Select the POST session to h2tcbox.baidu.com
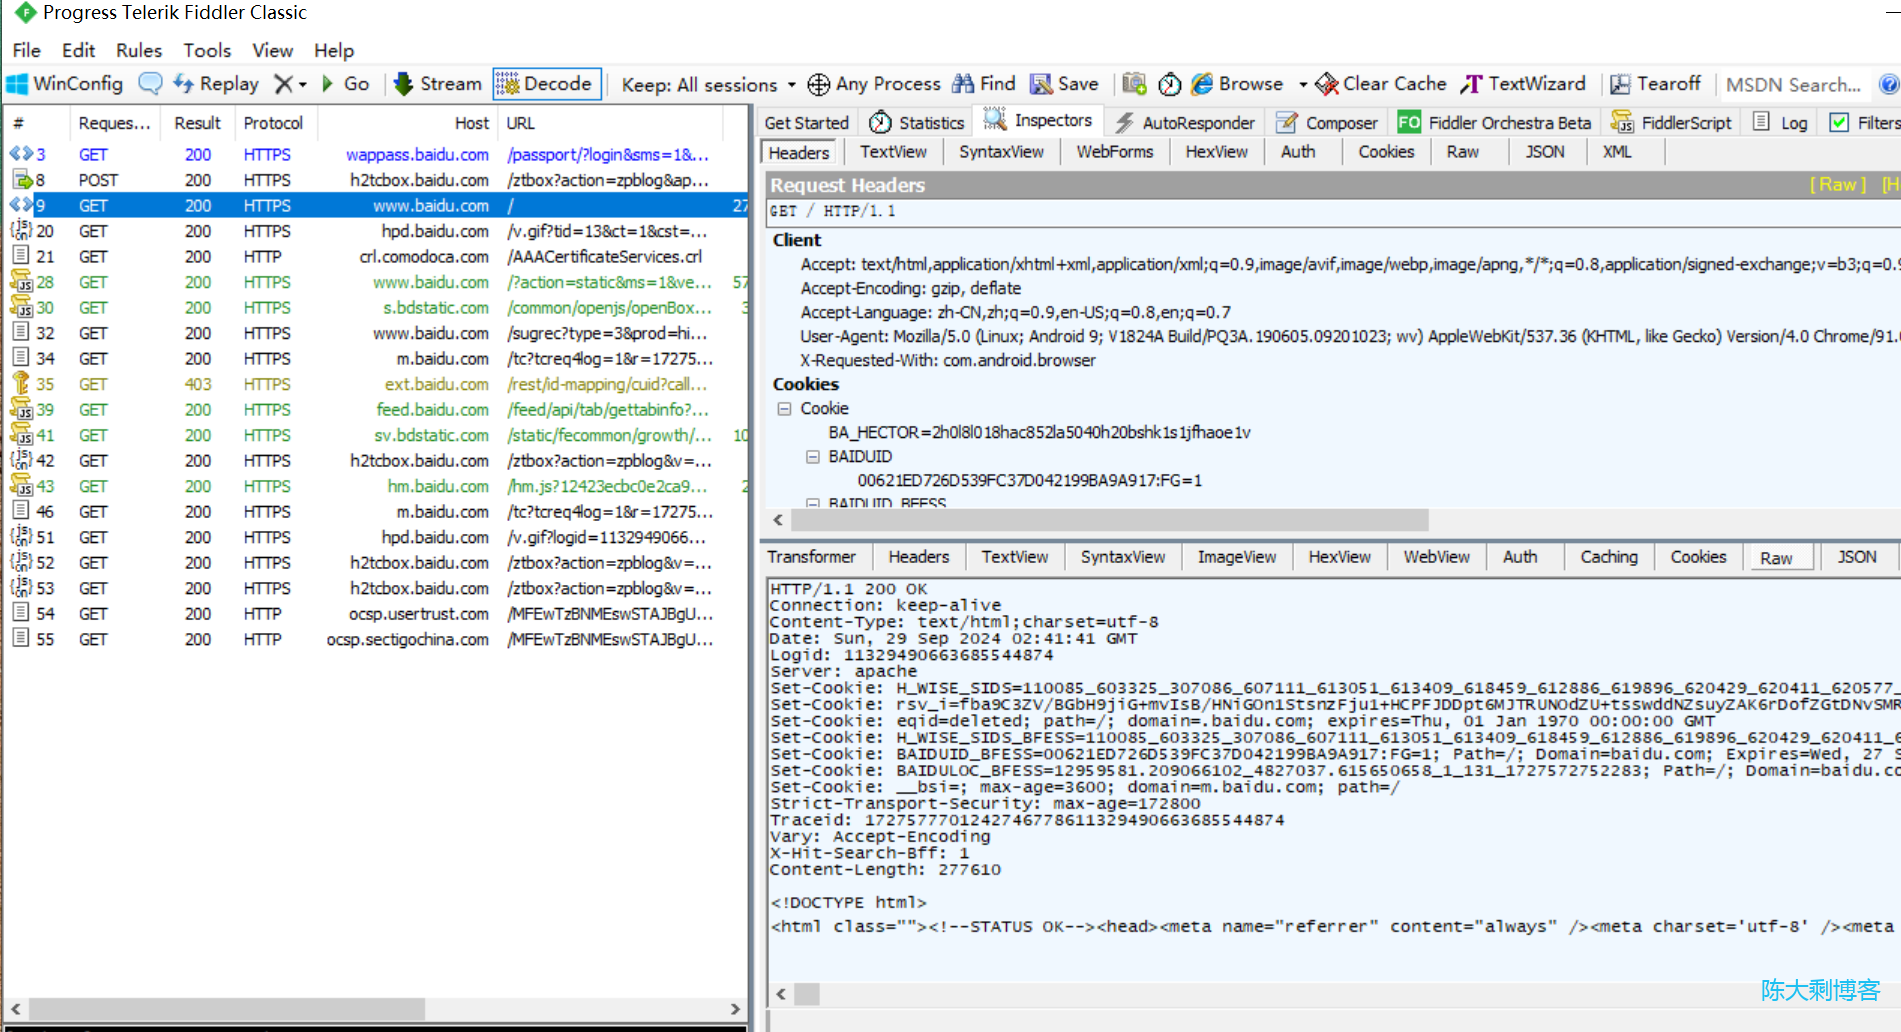Viewport: 1901px width, 1032px height. [375, 180]
